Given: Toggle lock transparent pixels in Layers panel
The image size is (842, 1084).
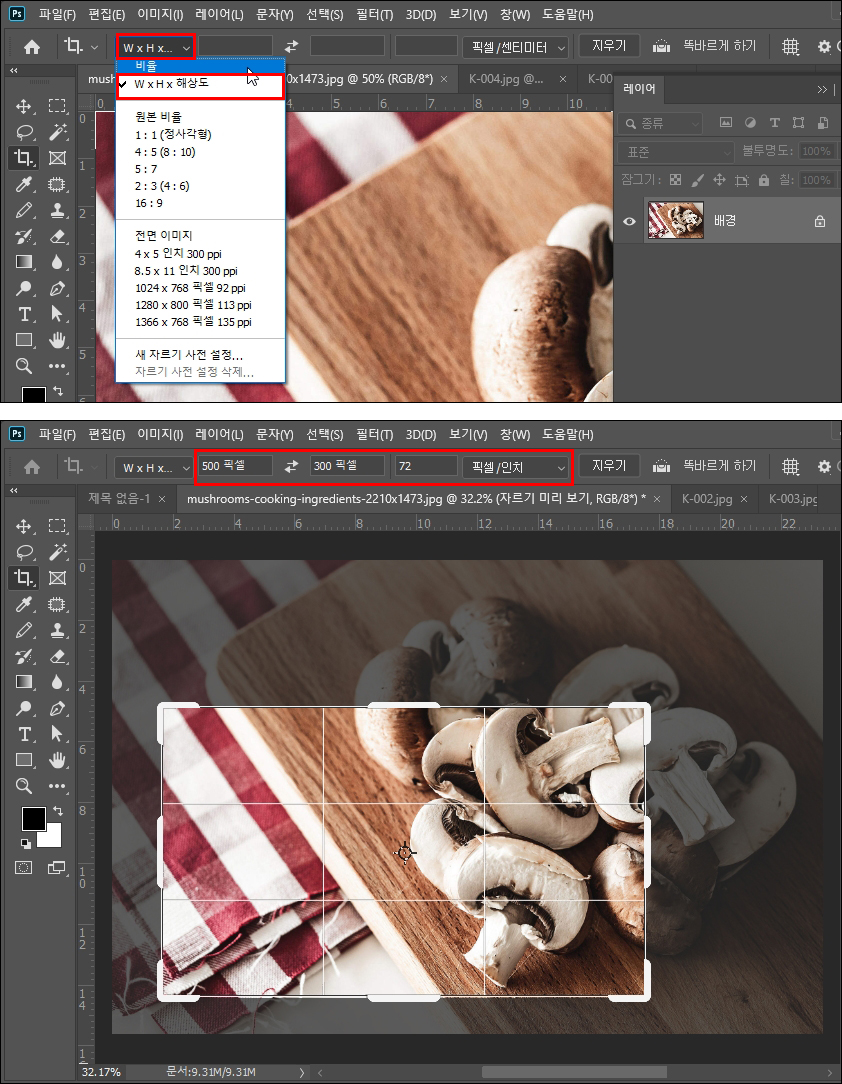Looking at the screenshot, I should (675, 180).
